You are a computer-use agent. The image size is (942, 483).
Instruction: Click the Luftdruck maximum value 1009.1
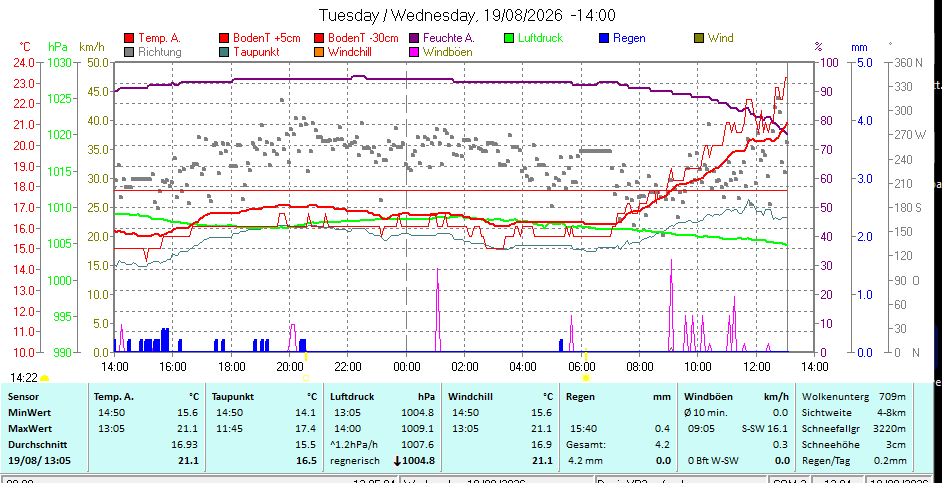click(418, 429)
